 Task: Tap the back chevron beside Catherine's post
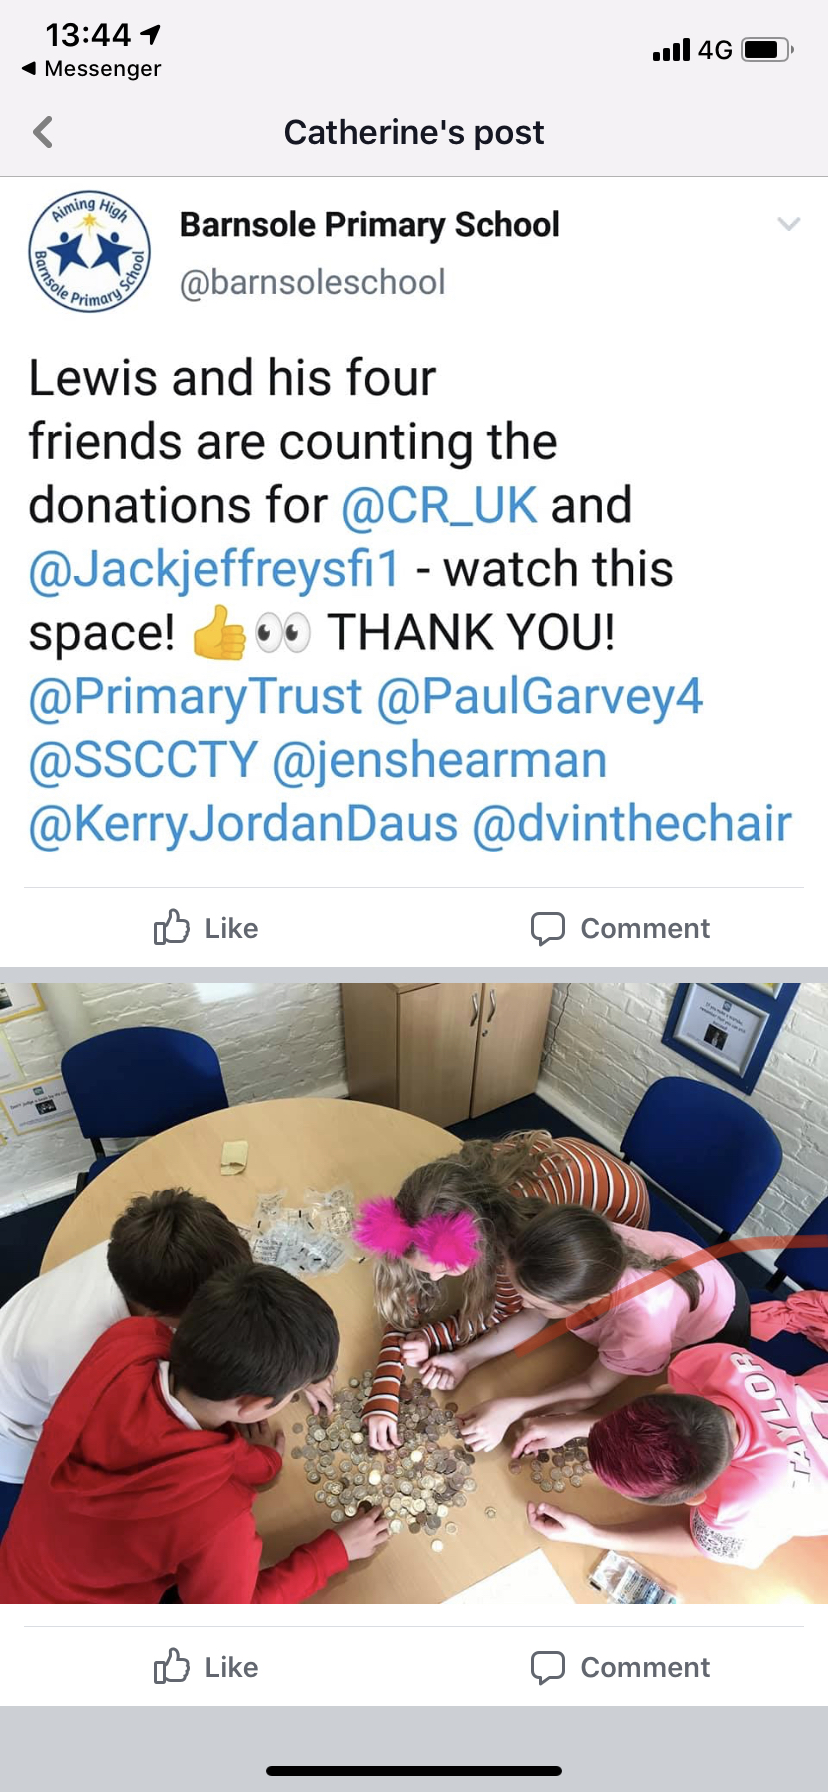coord(43,132)
